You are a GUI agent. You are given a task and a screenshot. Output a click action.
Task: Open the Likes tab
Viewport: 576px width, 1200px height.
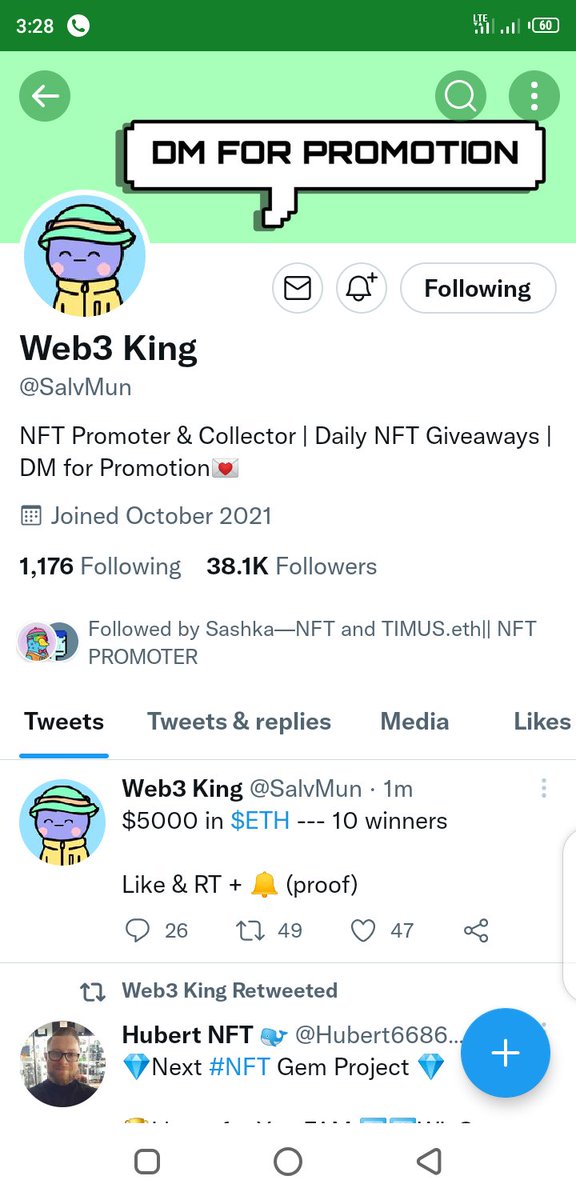(542, 722)
